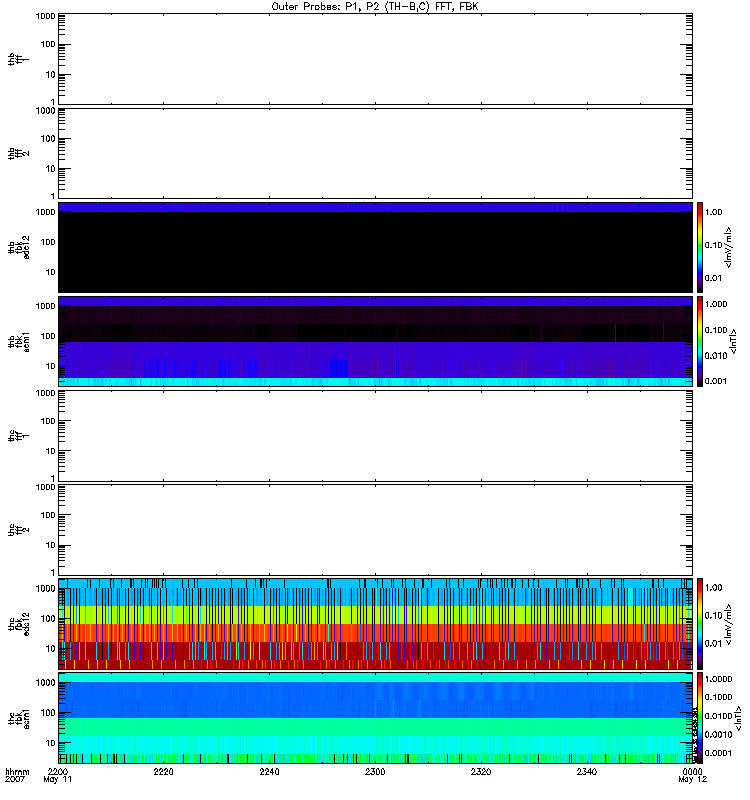Click the 1.000 value on thb scm1 color bar
Screen dimensions: 750x800
716,304
